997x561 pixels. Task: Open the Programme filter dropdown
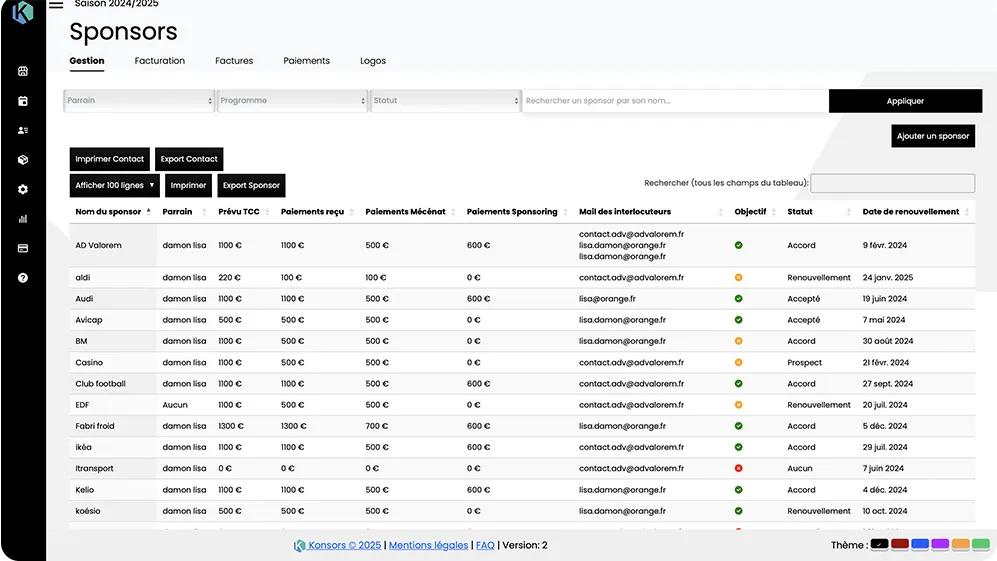(x=292, y=100)
